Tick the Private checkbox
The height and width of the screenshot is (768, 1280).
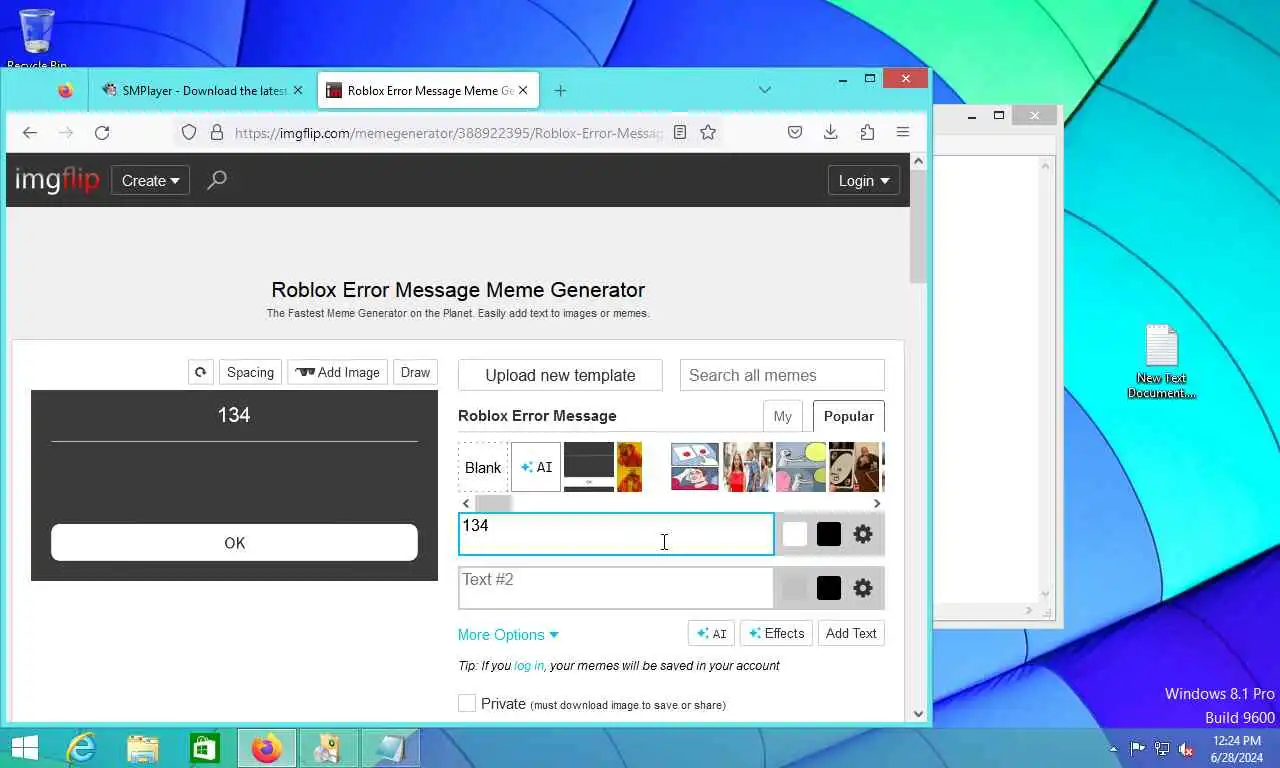467,704
